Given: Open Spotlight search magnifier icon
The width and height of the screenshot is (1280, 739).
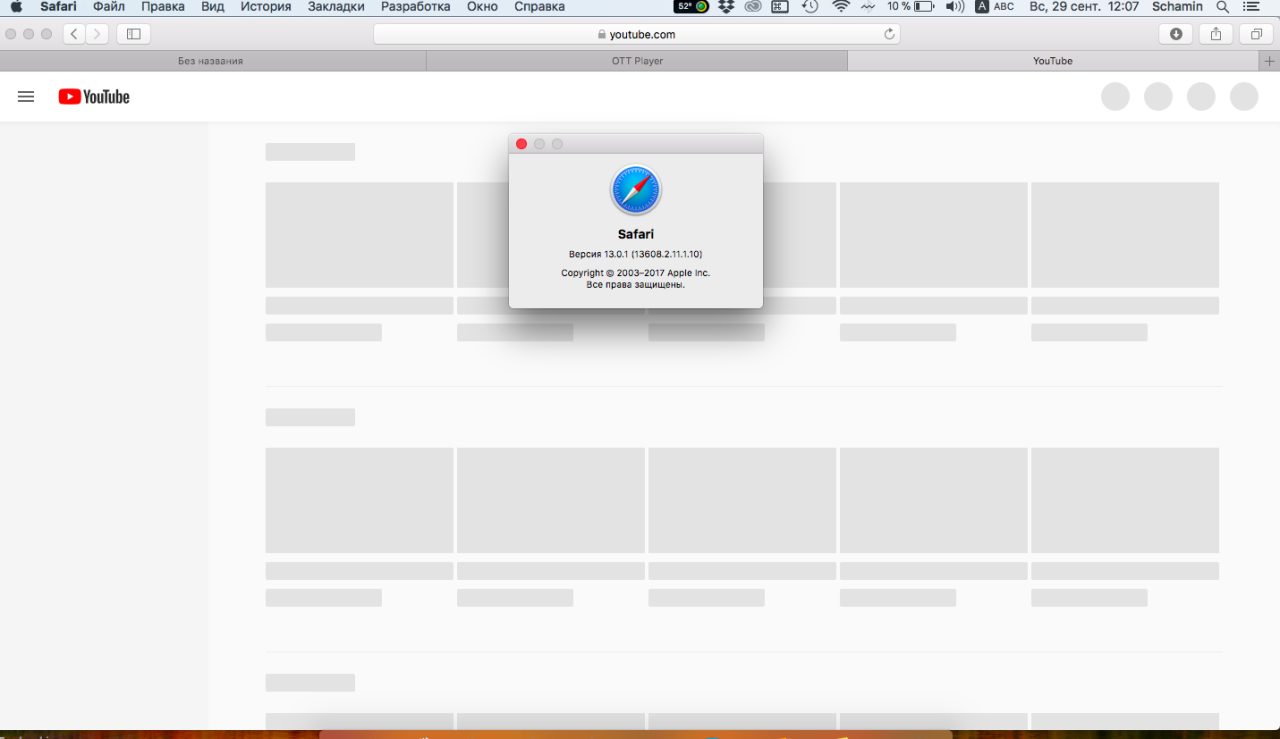Looking at the screenshot, I should click(x=1222, y=7).
